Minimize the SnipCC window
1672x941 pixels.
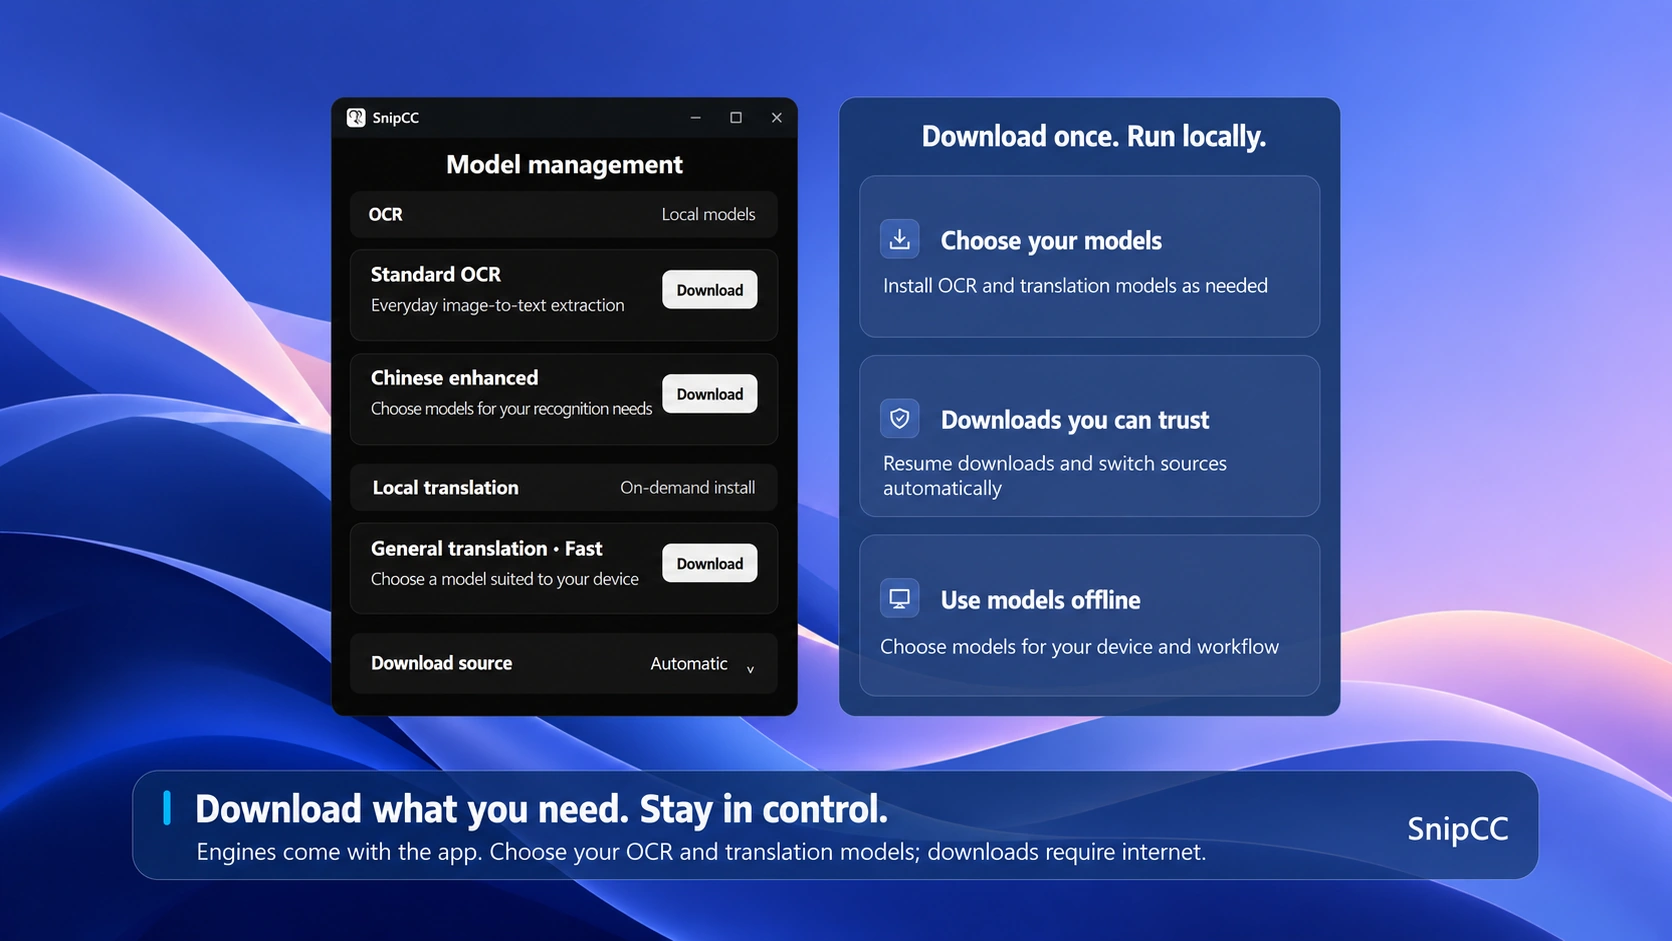coord(695,118)
